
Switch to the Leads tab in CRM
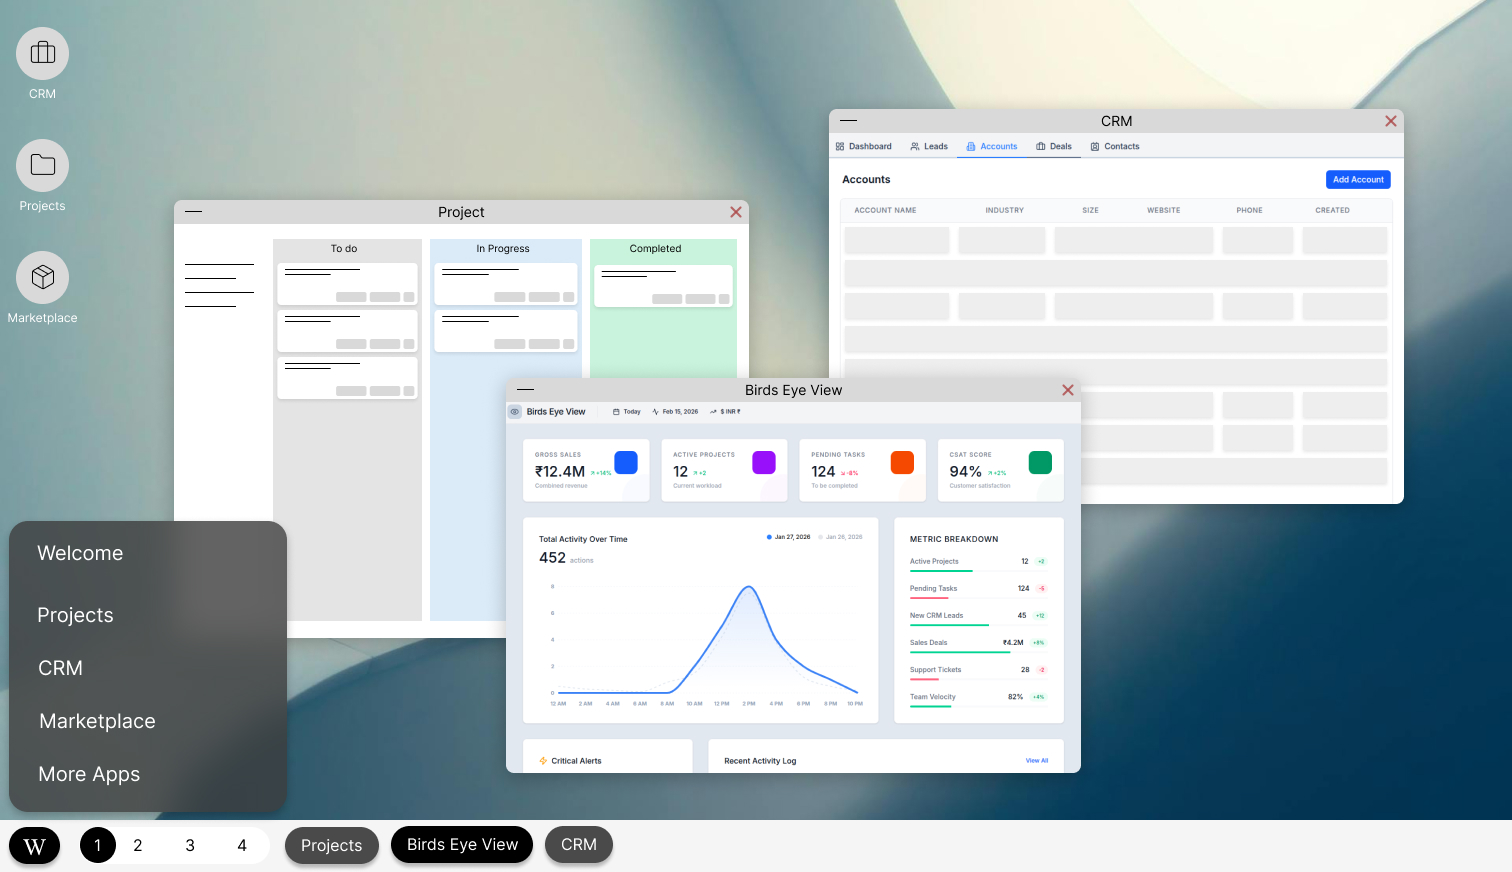click(x=929, y=147)
